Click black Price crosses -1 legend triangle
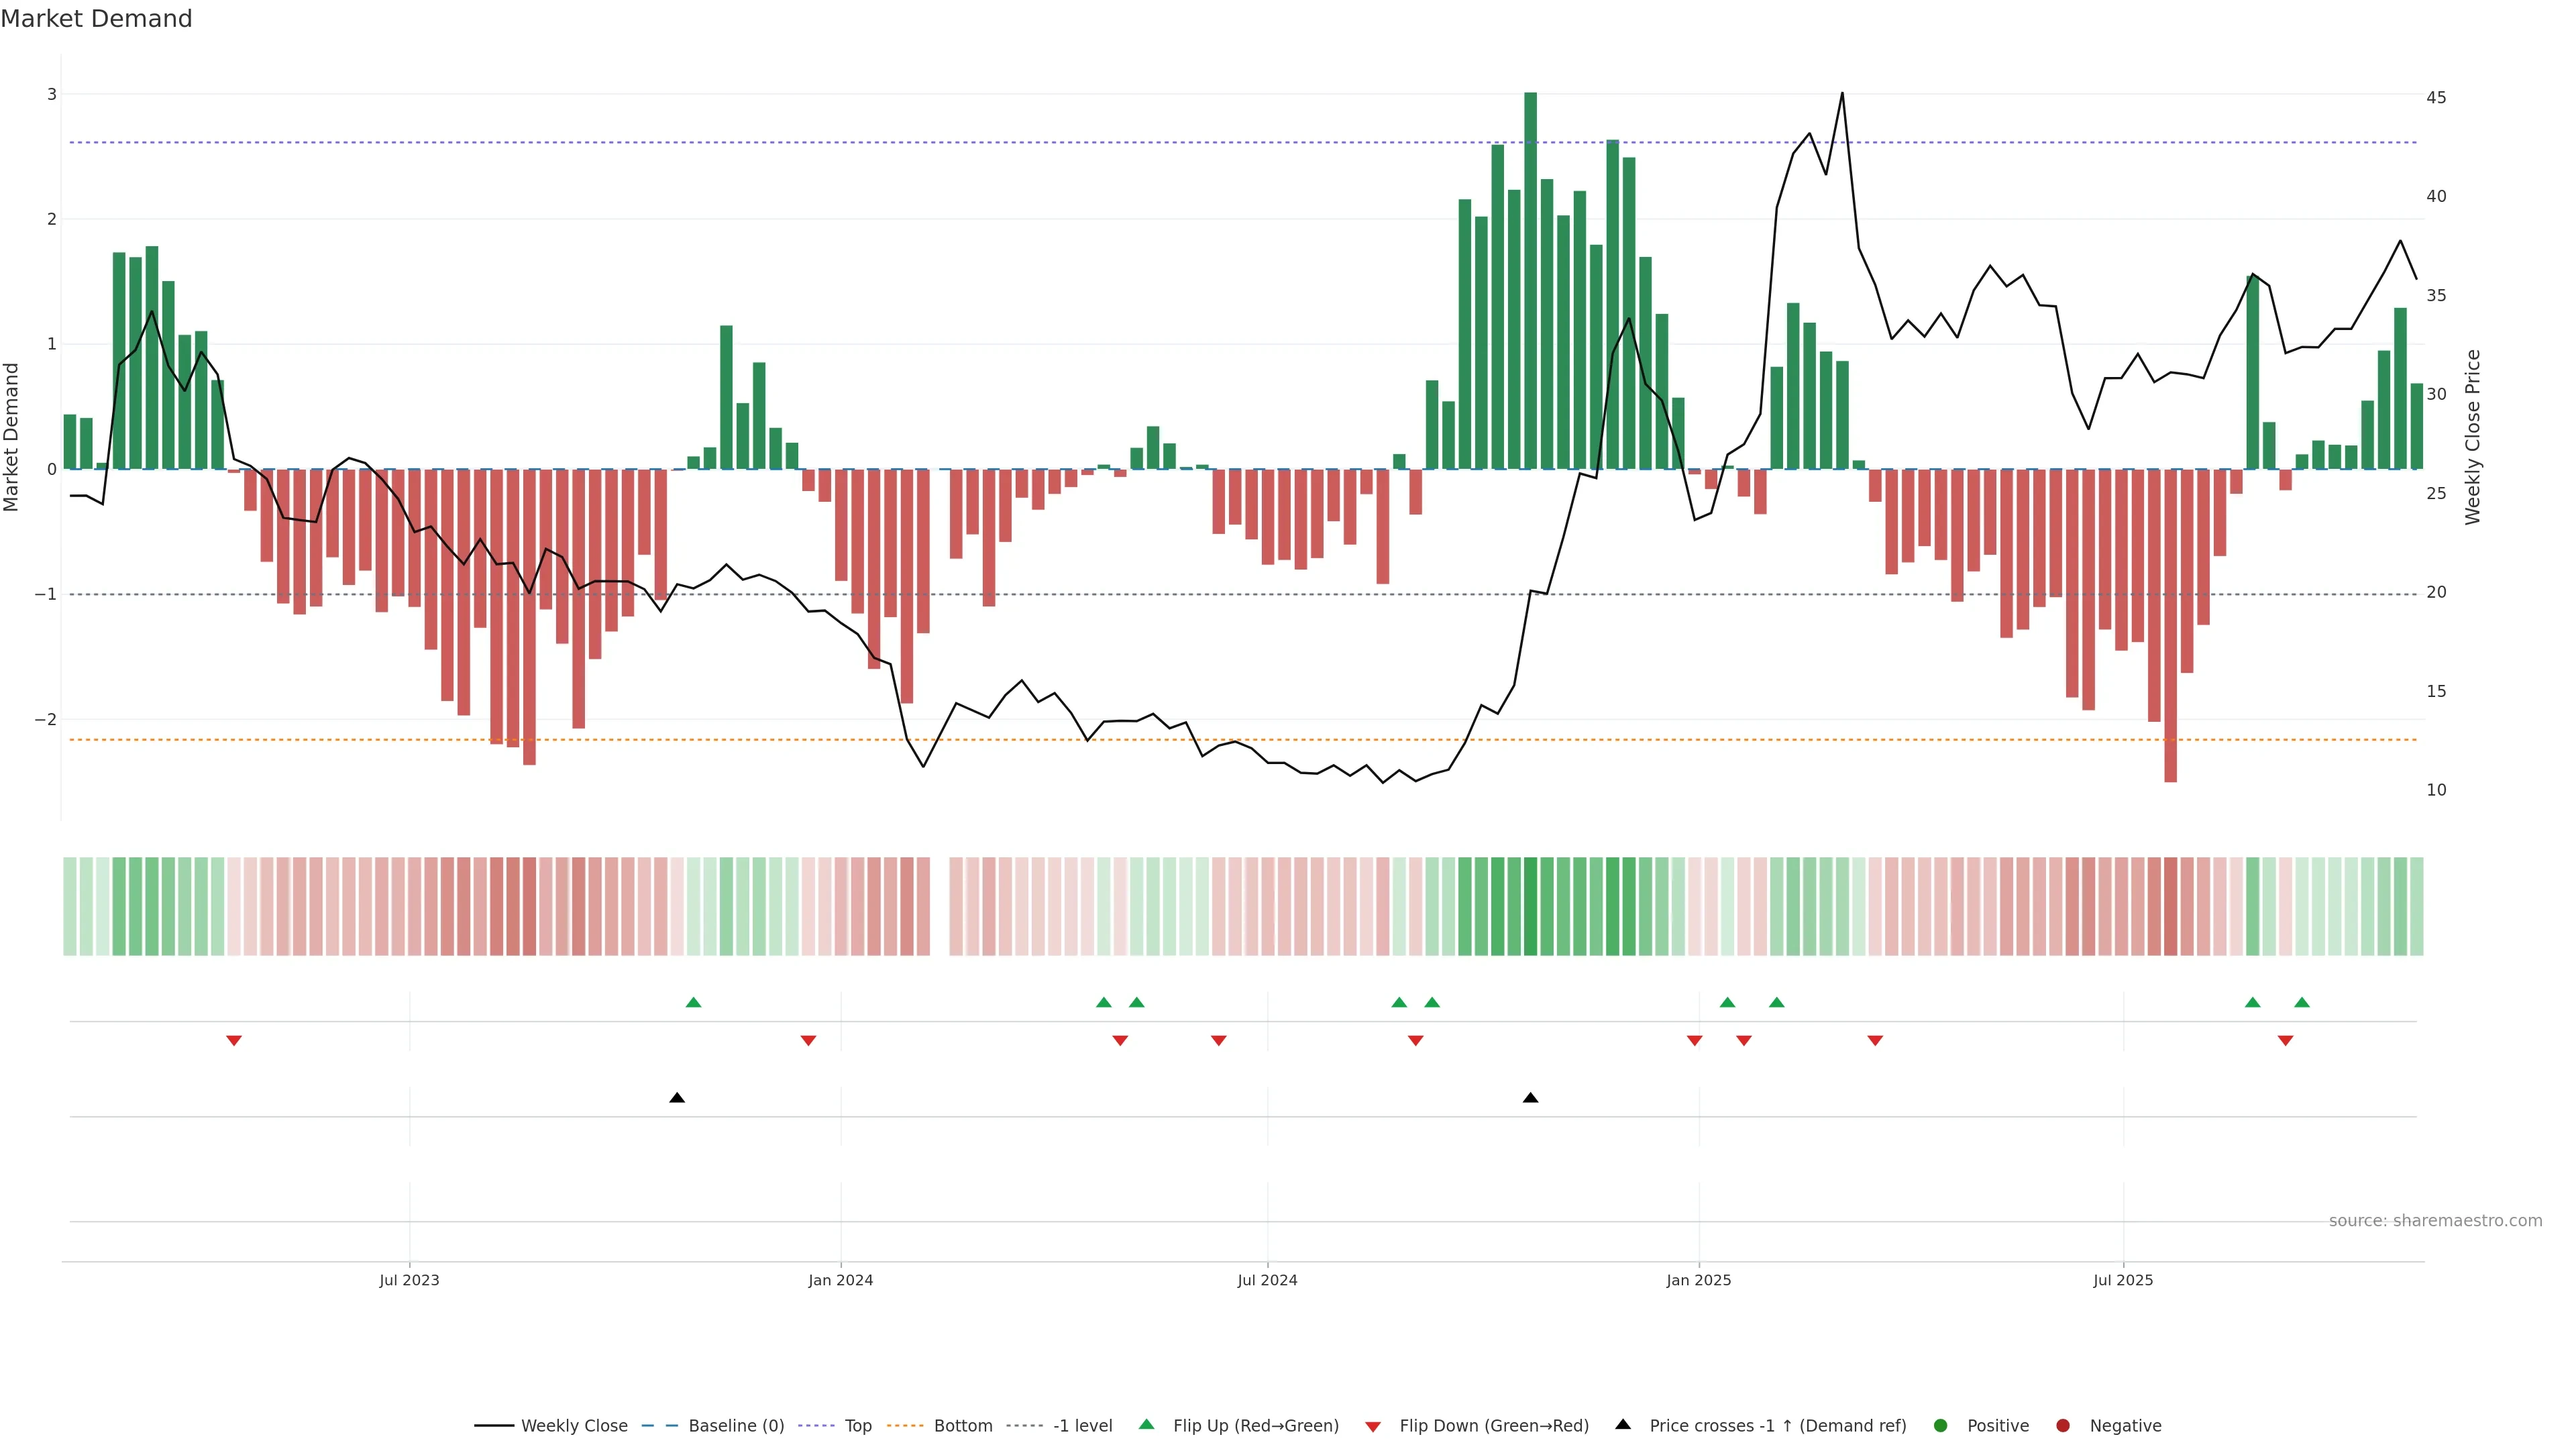Viewport: 2576px width, 1449px height. point(1623,1425)
